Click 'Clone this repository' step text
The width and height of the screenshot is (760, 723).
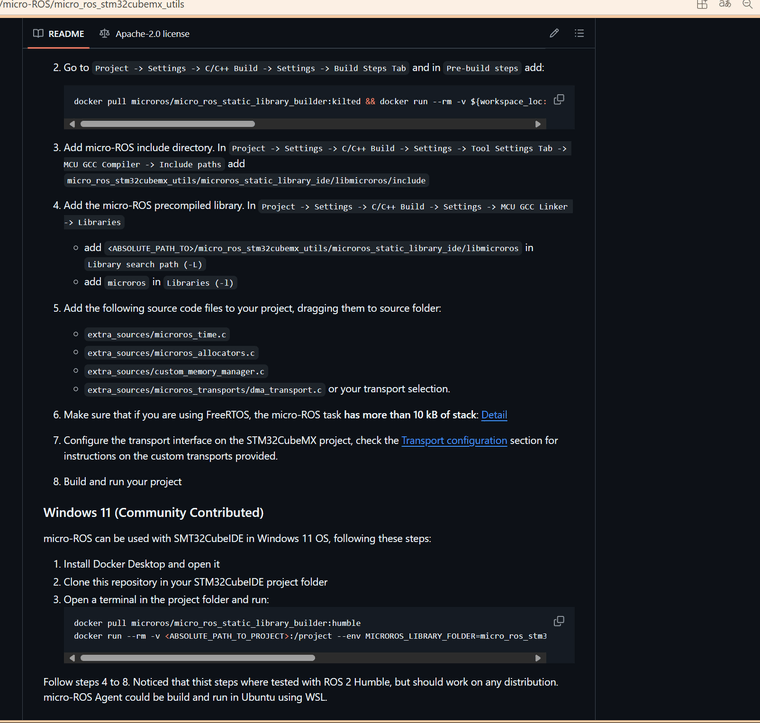click(195, 582)
